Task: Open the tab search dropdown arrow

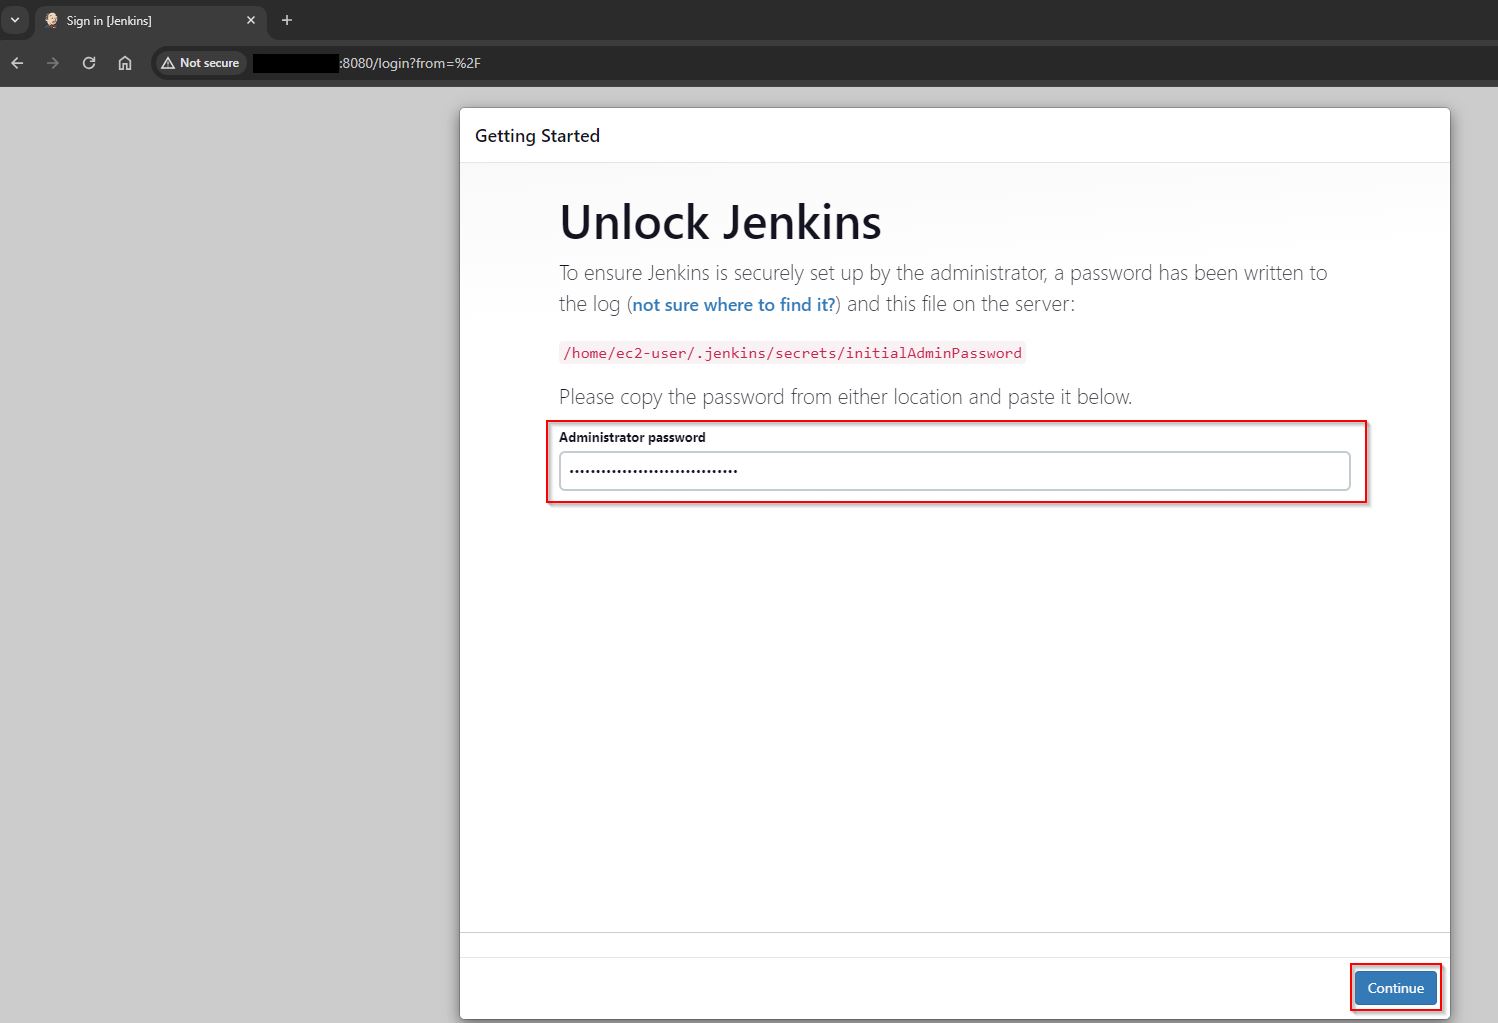Action: tap(15, 20)
